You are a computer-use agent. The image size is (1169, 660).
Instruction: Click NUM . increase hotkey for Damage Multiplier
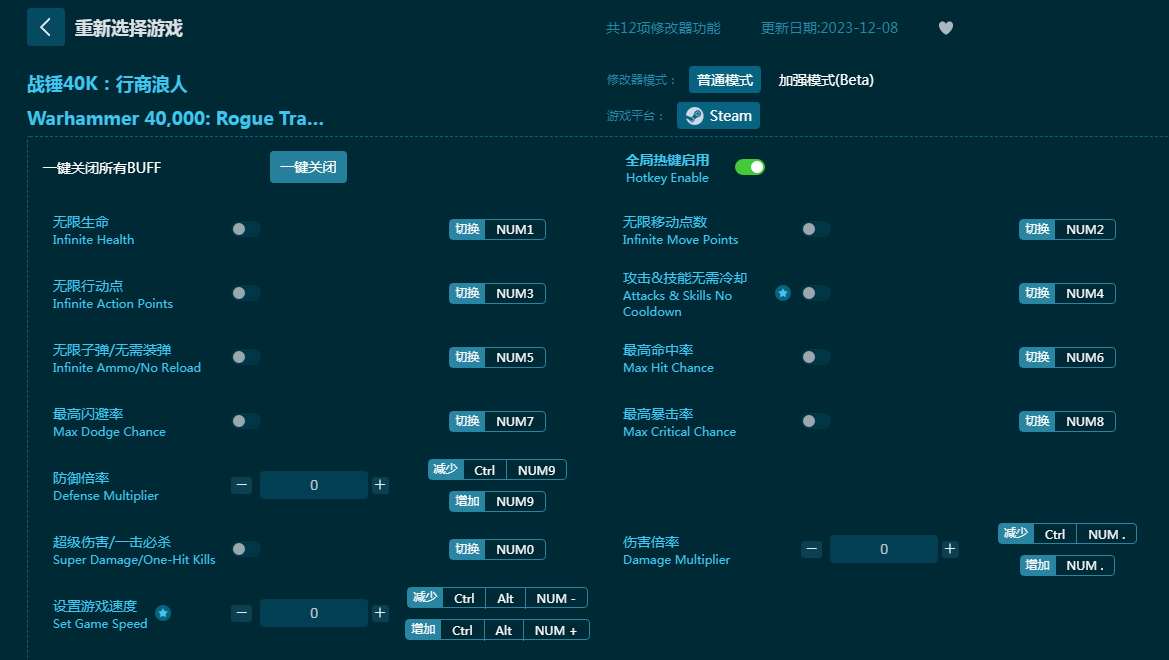pyautogui.click(x=1067, y=566)
